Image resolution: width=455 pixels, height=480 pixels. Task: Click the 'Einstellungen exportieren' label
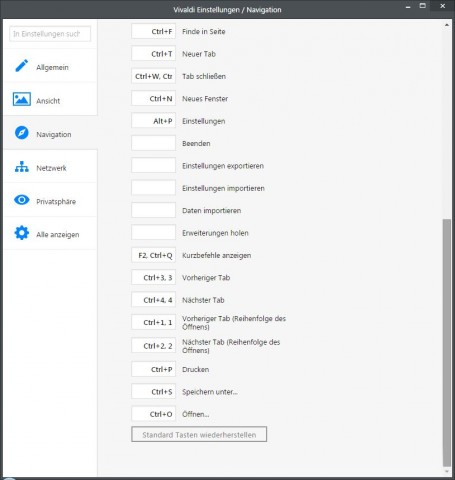pos(223,166)
